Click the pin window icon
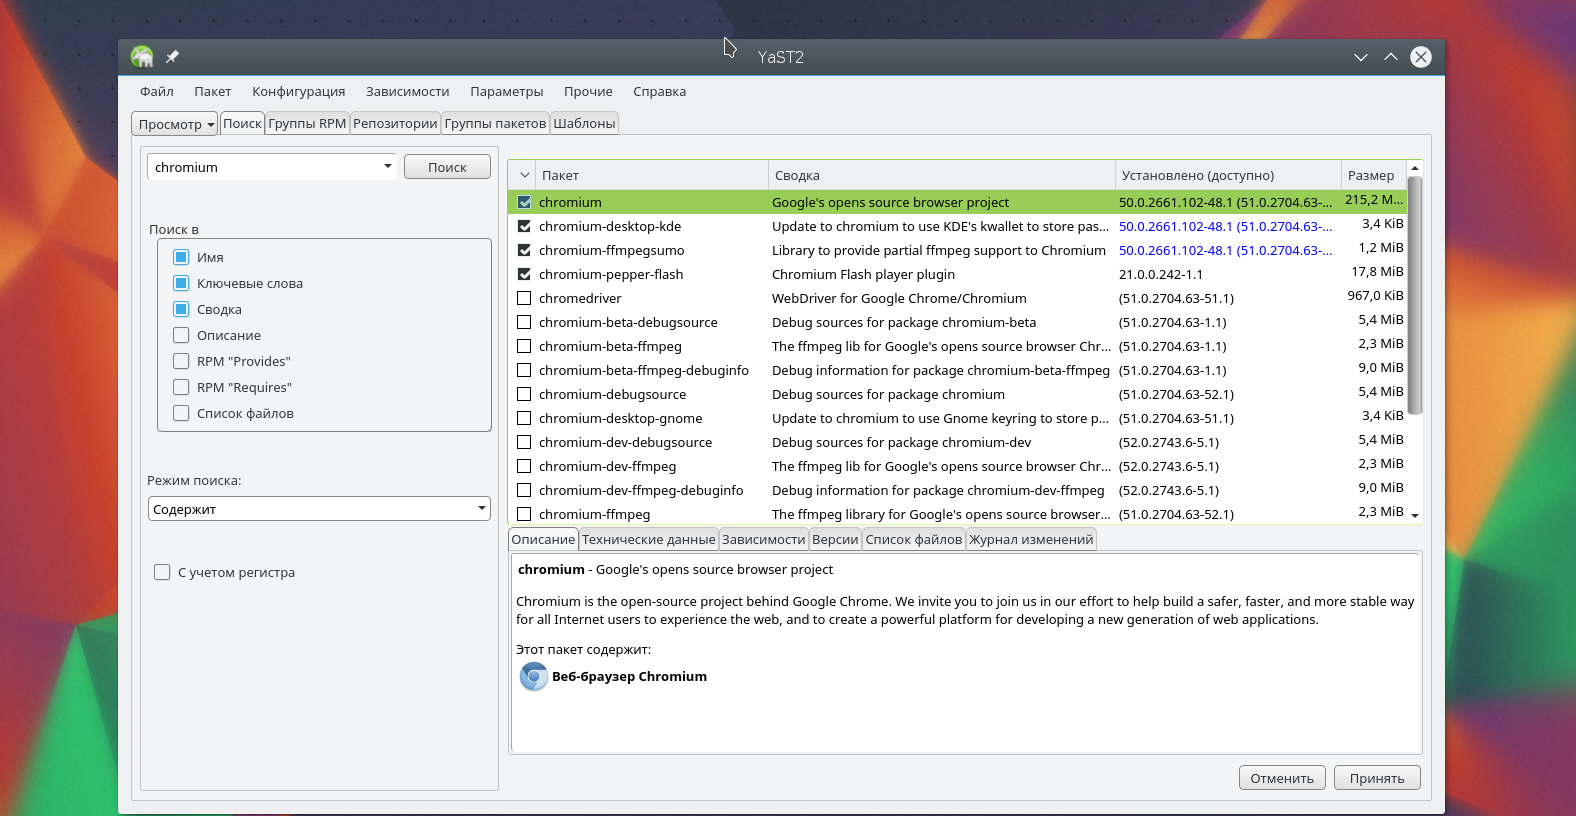The width and height of the screenshot is (1576, 816). pos(172,57)
